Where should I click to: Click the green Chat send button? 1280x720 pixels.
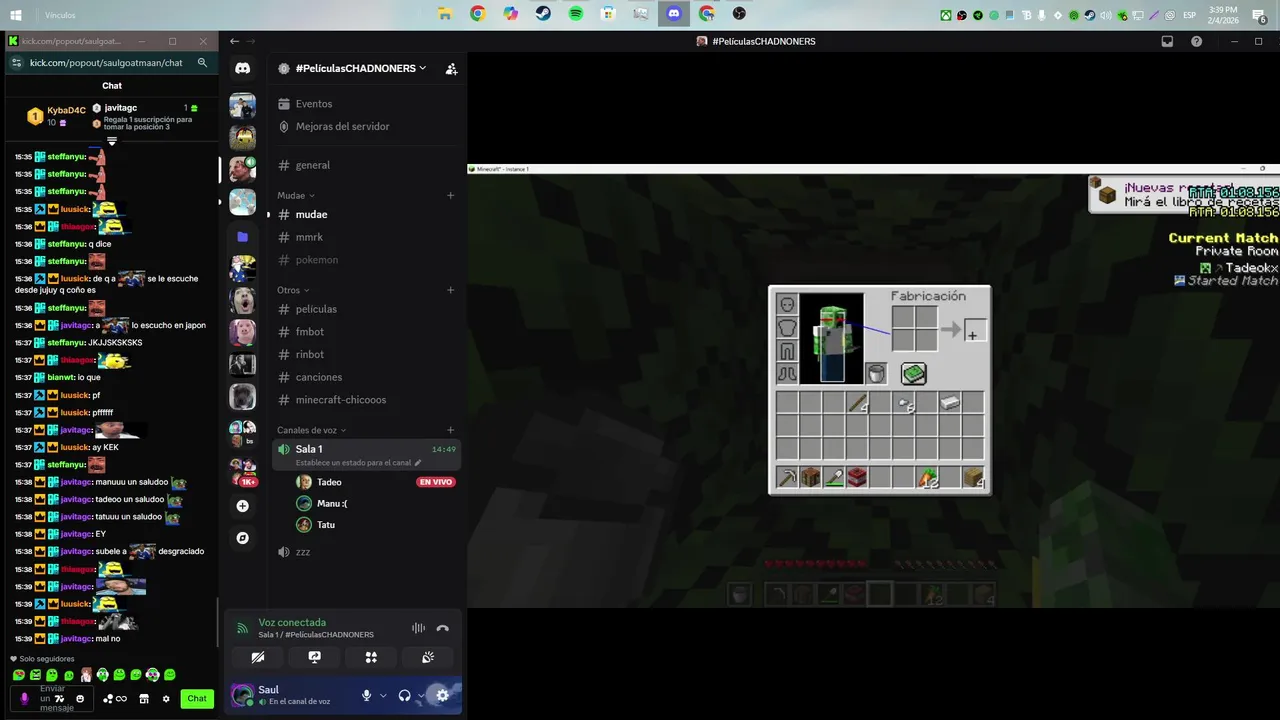tap(197, 698)
